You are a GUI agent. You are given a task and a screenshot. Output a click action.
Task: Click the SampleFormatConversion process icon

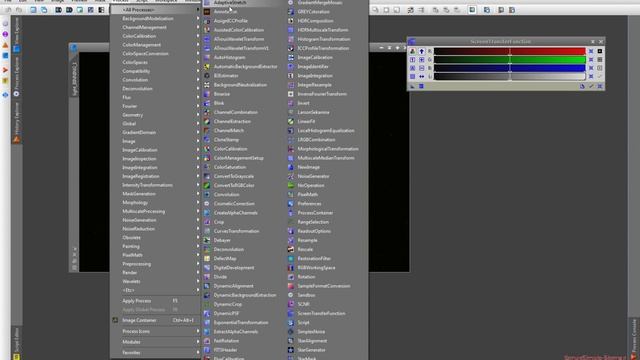click(x=291, y=286)
